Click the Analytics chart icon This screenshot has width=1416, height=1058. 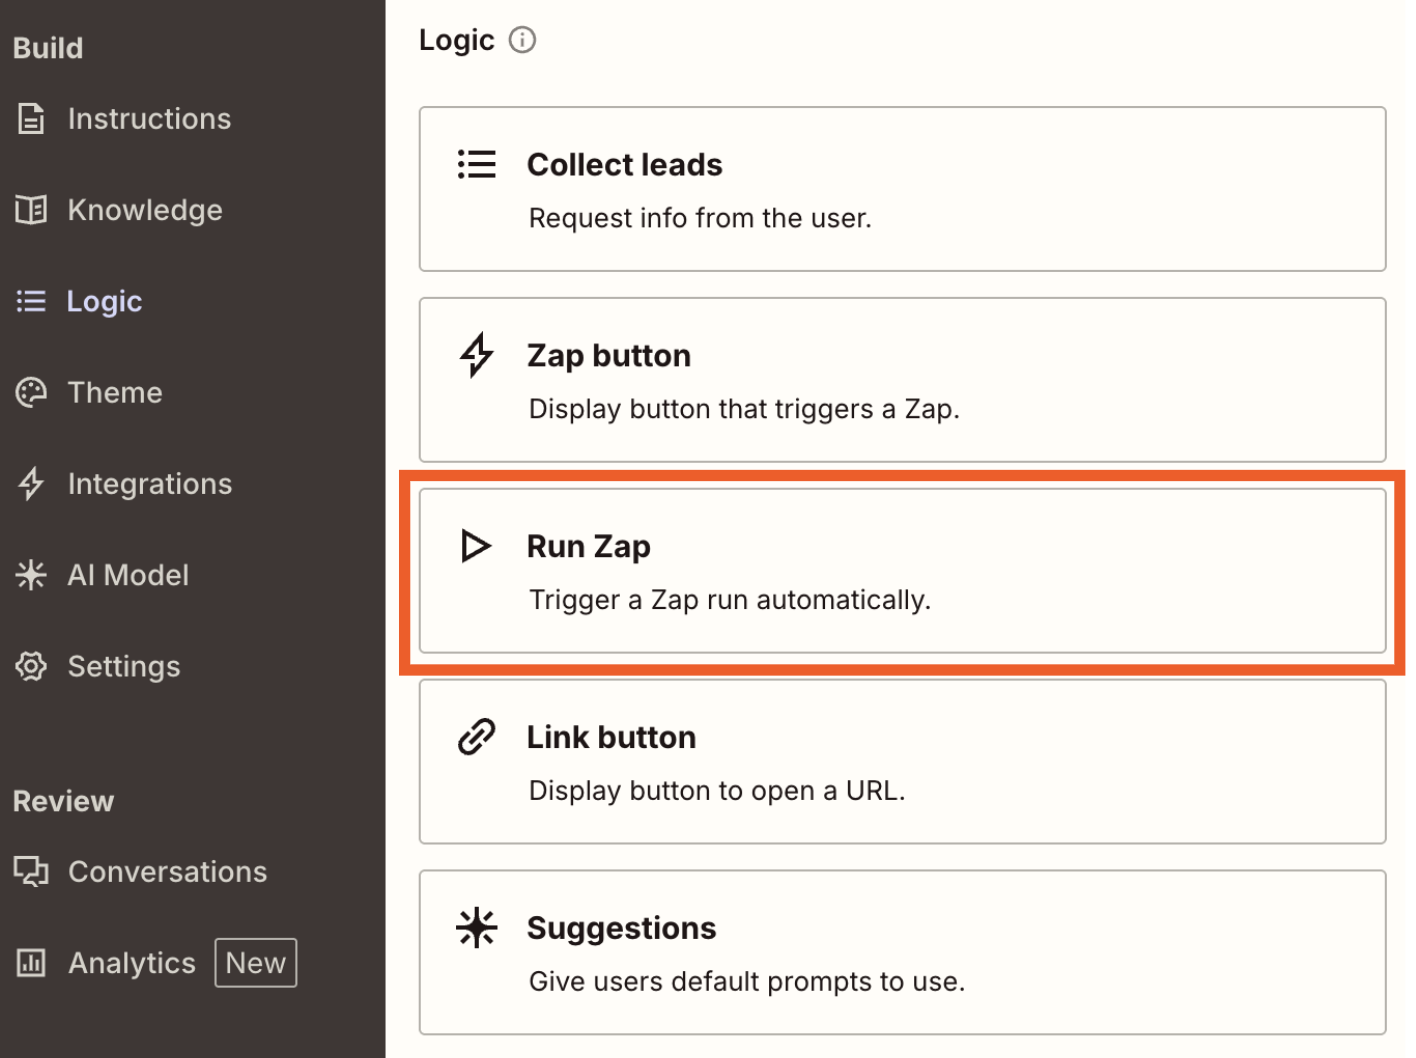pyautogui.click(x=31, y=962)
